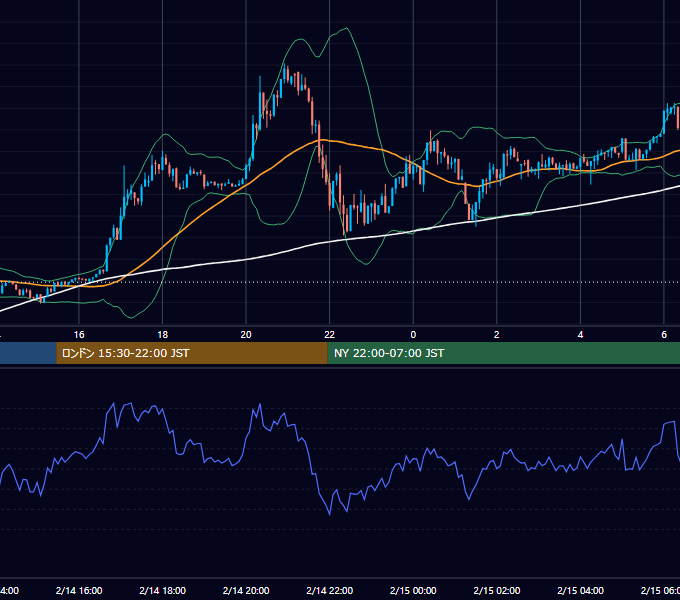Viewport: 680px width, 600px height.
Task: Click the 0 hour label on upper chart axis
Action: 413,335
